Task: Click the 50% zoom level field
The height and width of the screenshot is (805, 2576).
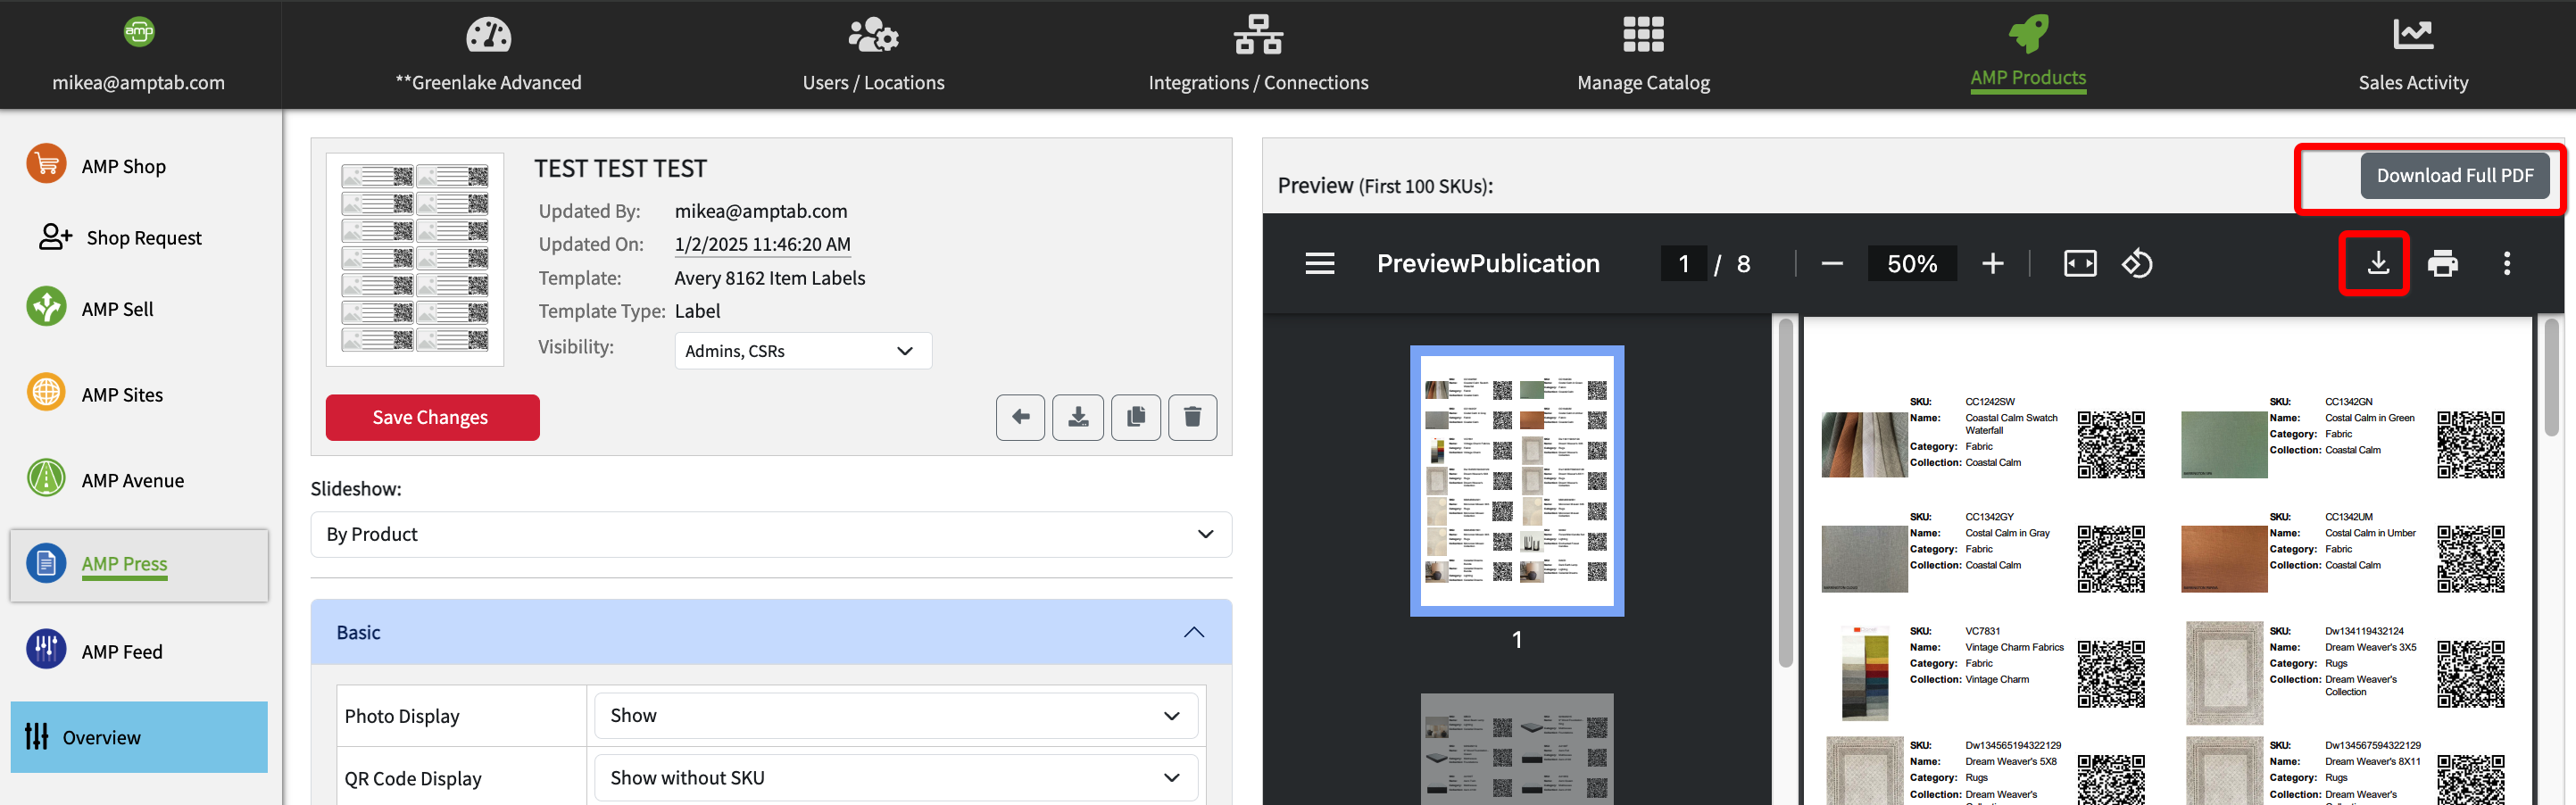Action: [1912, 263]
